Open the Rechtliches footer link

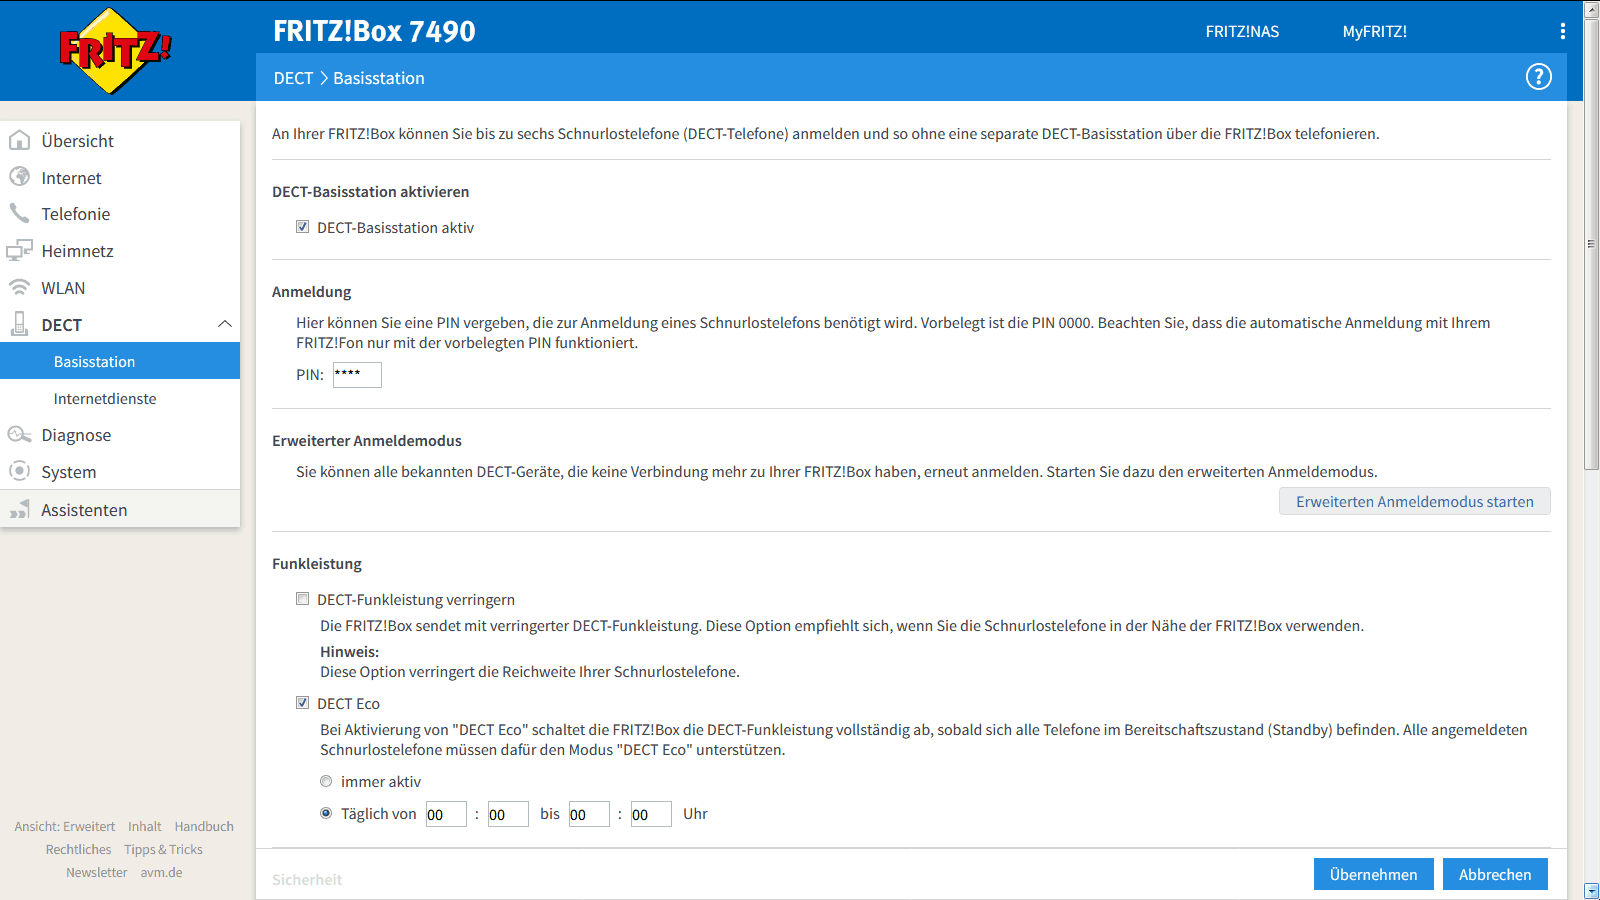pyautogui.click(x=78, y=849)
